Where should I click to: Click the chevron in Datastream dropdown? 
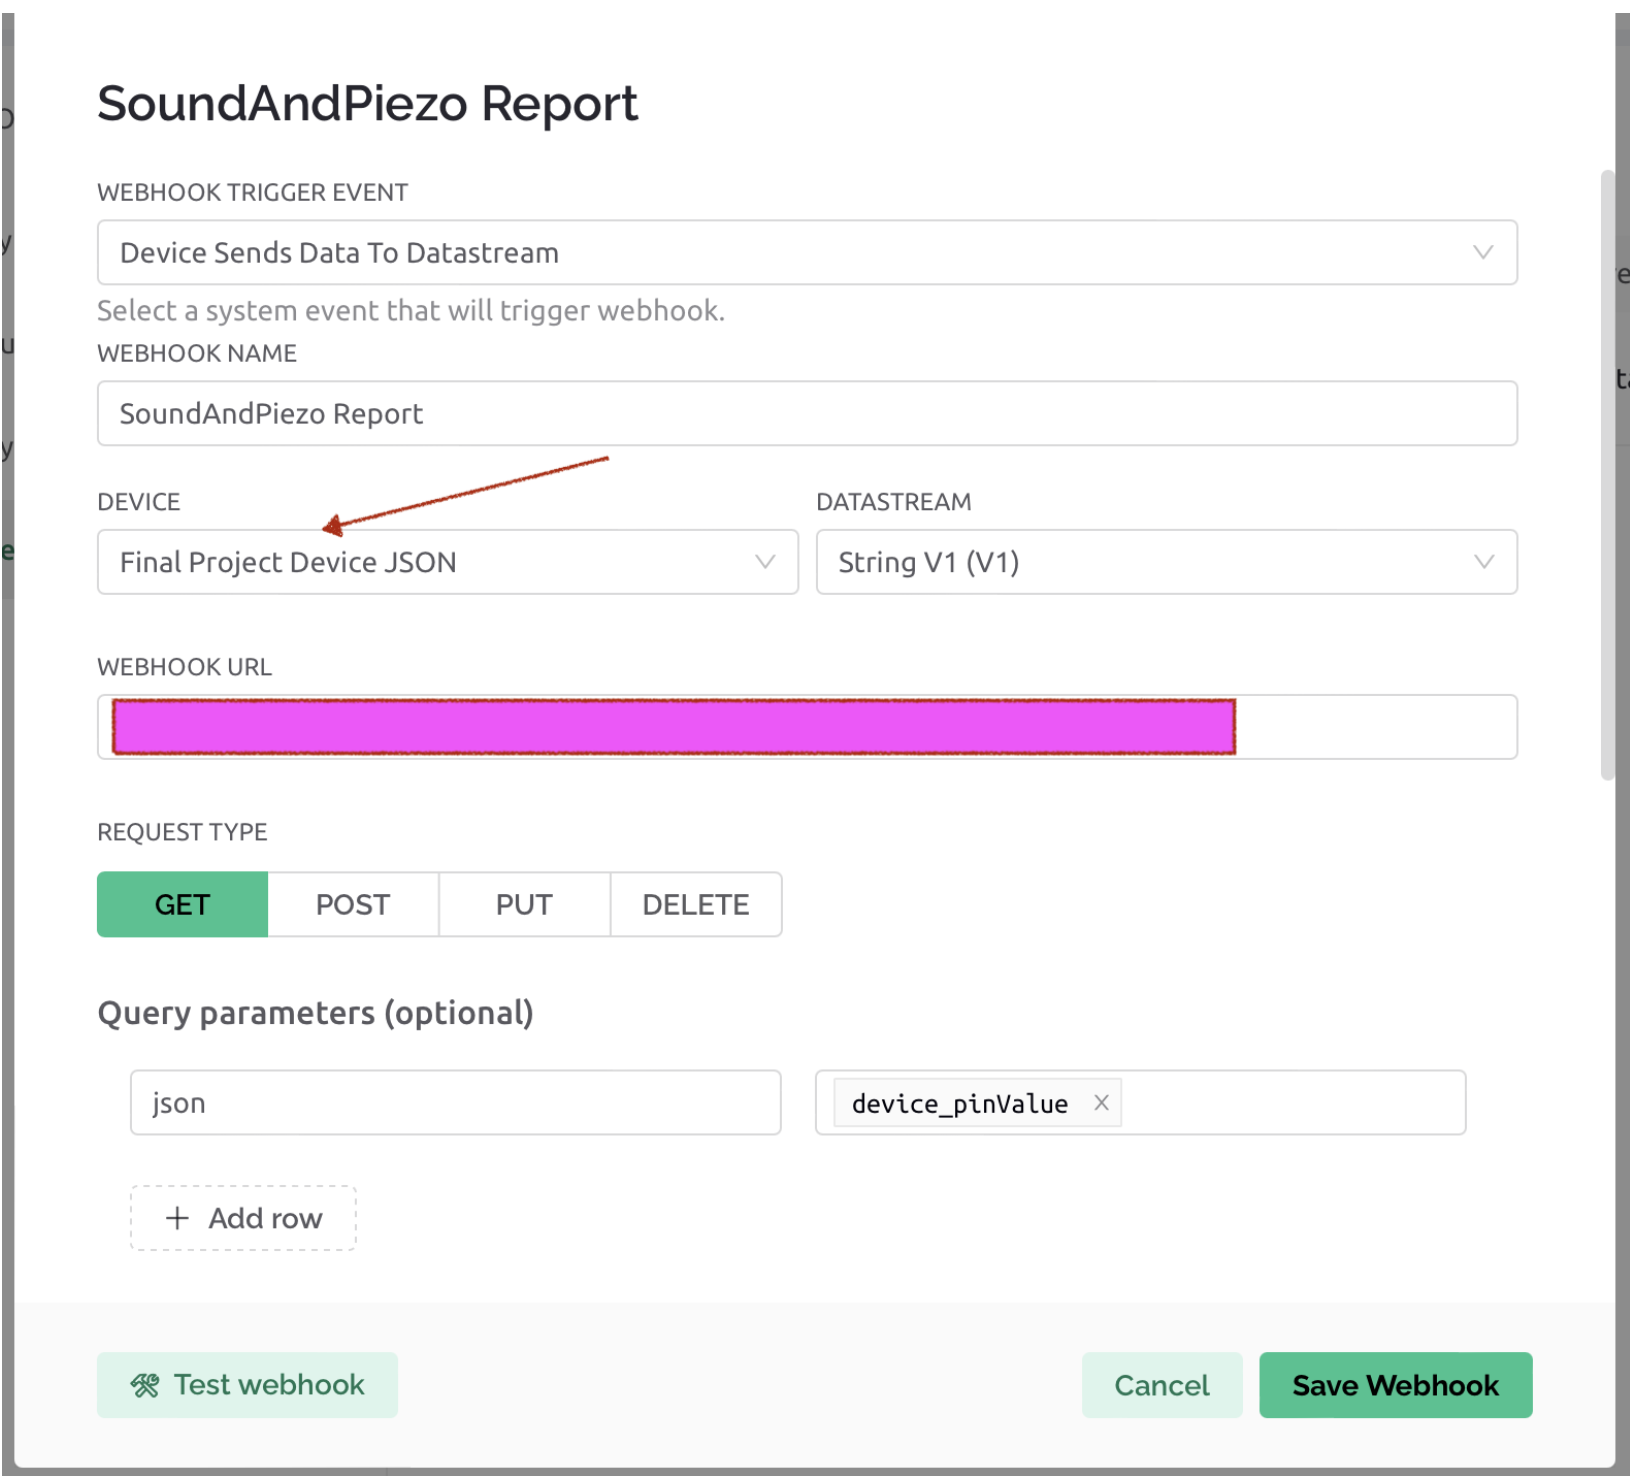click(1484, 562)
